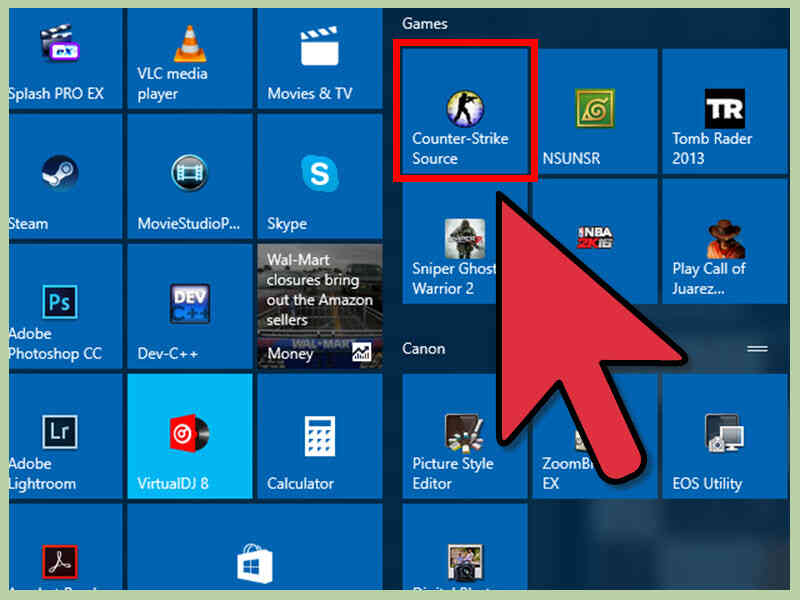The image size is (800, 600).
Task: Open the Calculator tile
Action: (320, 436)
